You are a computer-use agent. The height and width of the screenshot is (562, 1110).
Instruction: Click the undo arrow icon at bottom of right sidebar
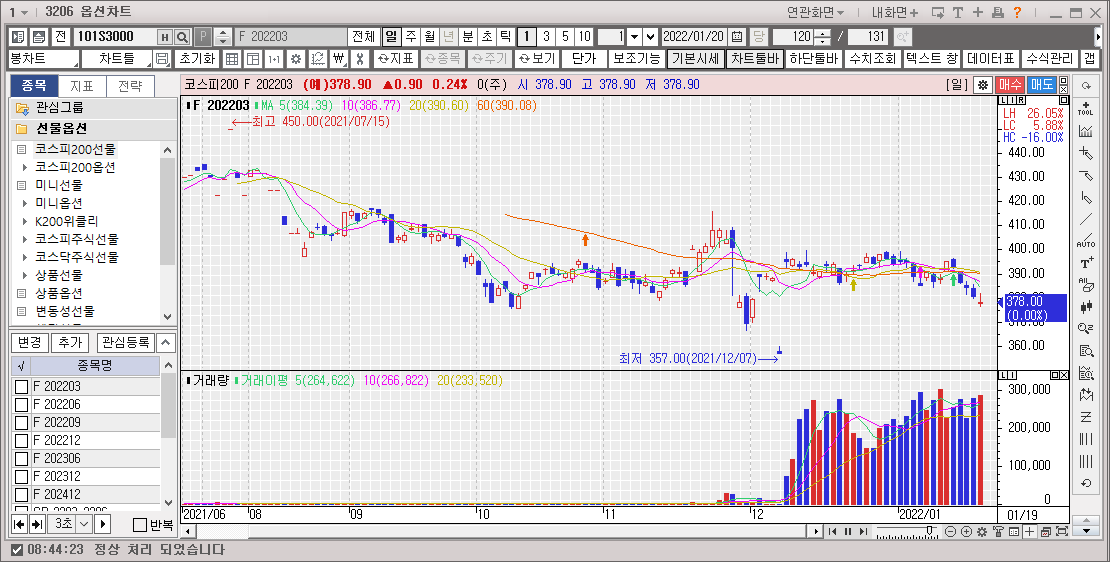[1086, 483]
